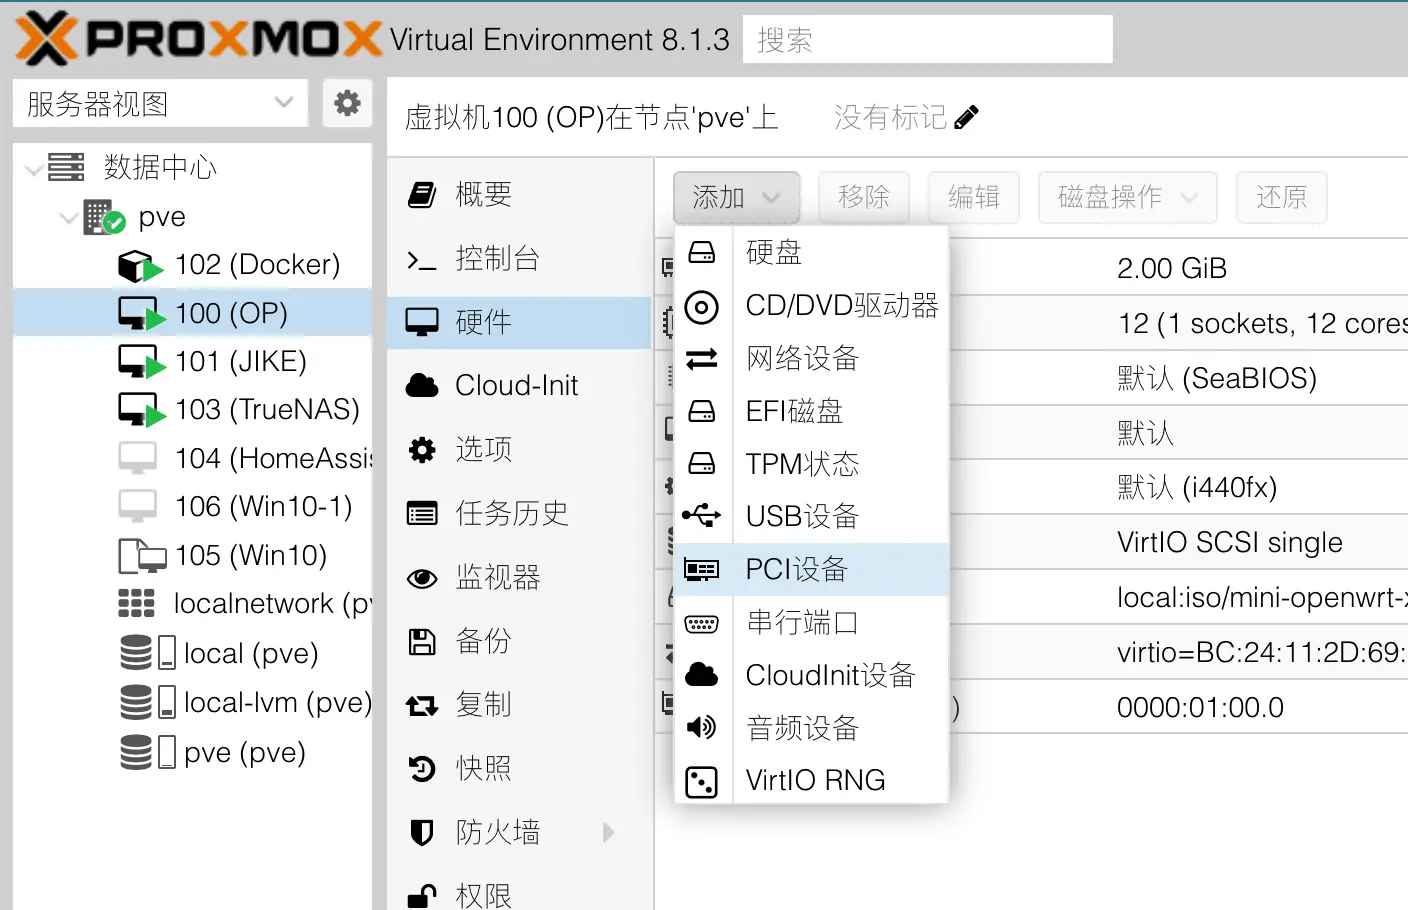Edit tags with the pencil icon
Screen dimensions: 1408x910
(966, 118)
